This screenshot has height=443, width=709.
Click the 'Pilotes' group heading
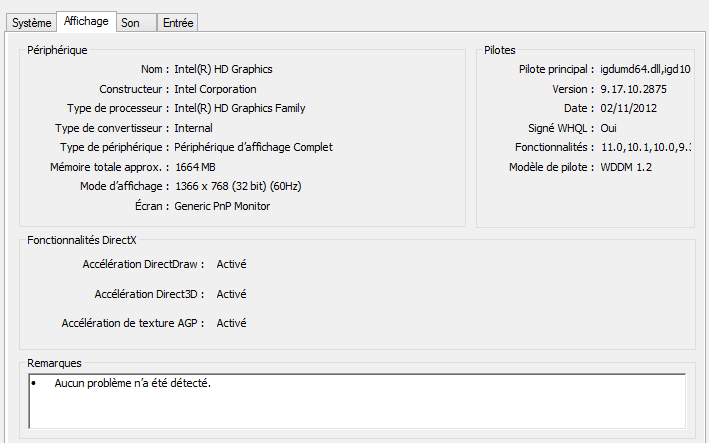point(500,50)
